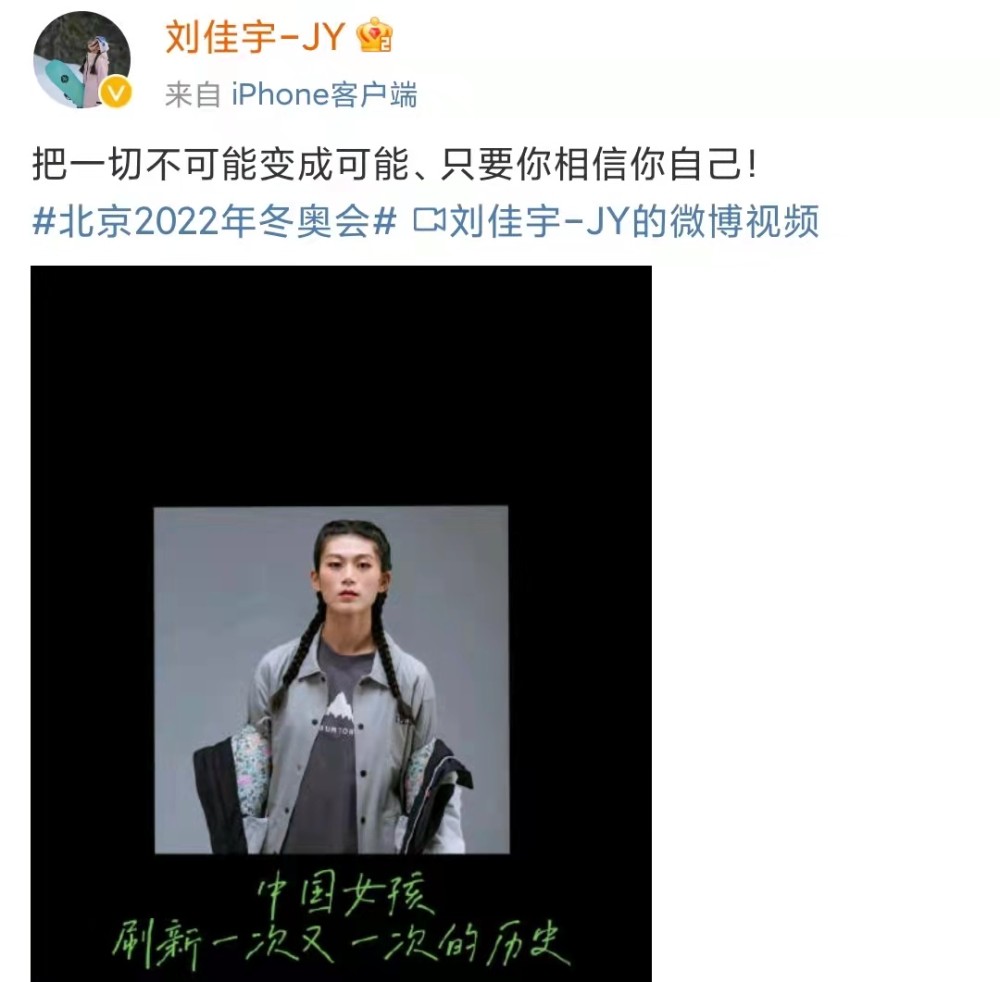This screenshot has width=1000, height=982.
Task: Open the 刘佳宇-JY的微博视频 video link
Action: coord(634,221)
